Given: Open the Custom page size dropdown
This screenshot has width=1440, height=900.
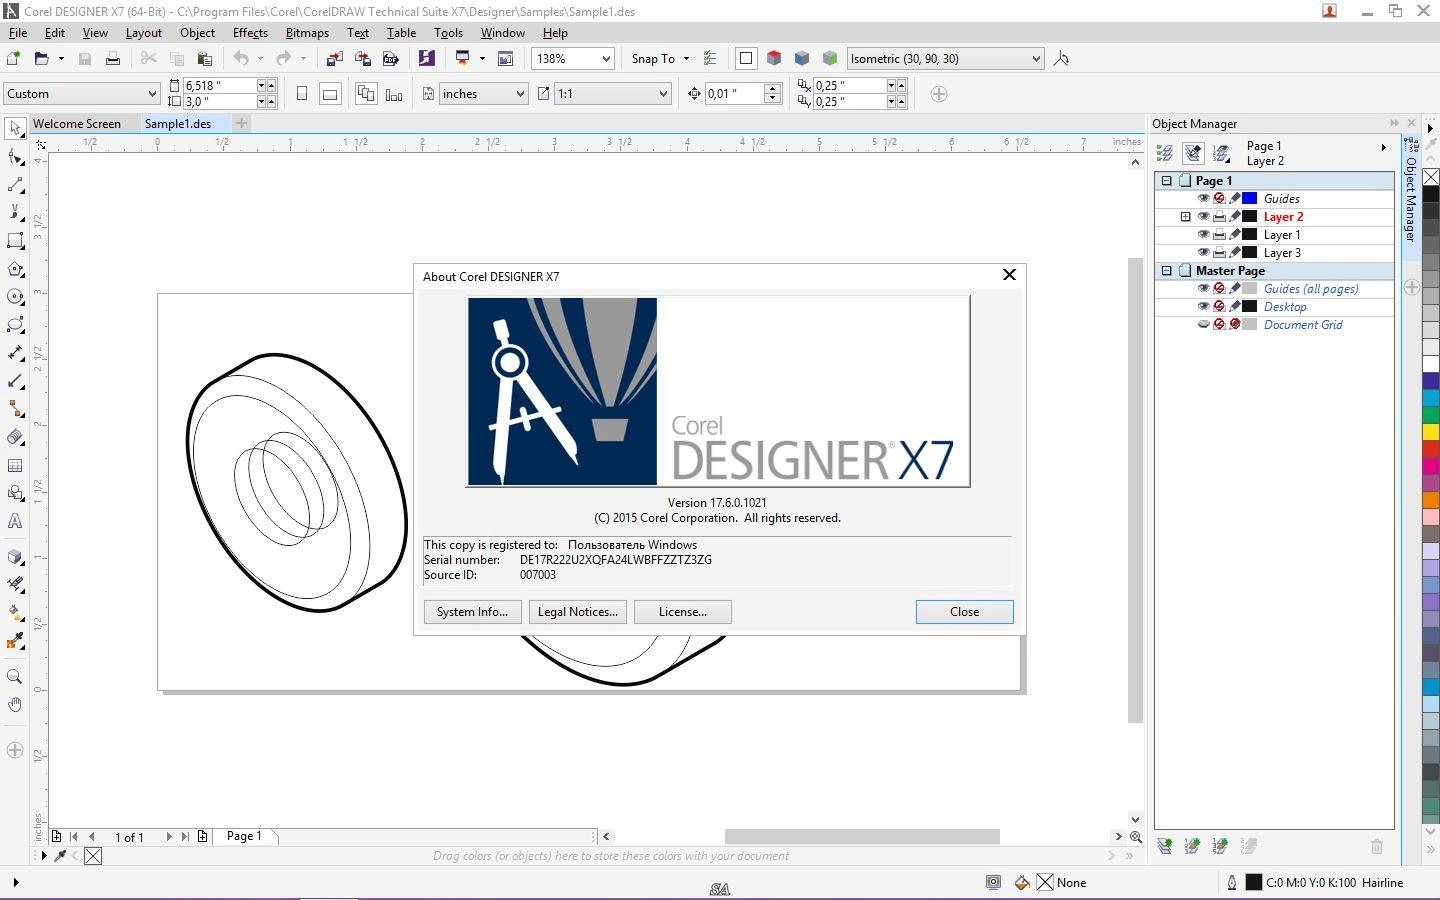Looking at the screenshot, I should (152, 94).
